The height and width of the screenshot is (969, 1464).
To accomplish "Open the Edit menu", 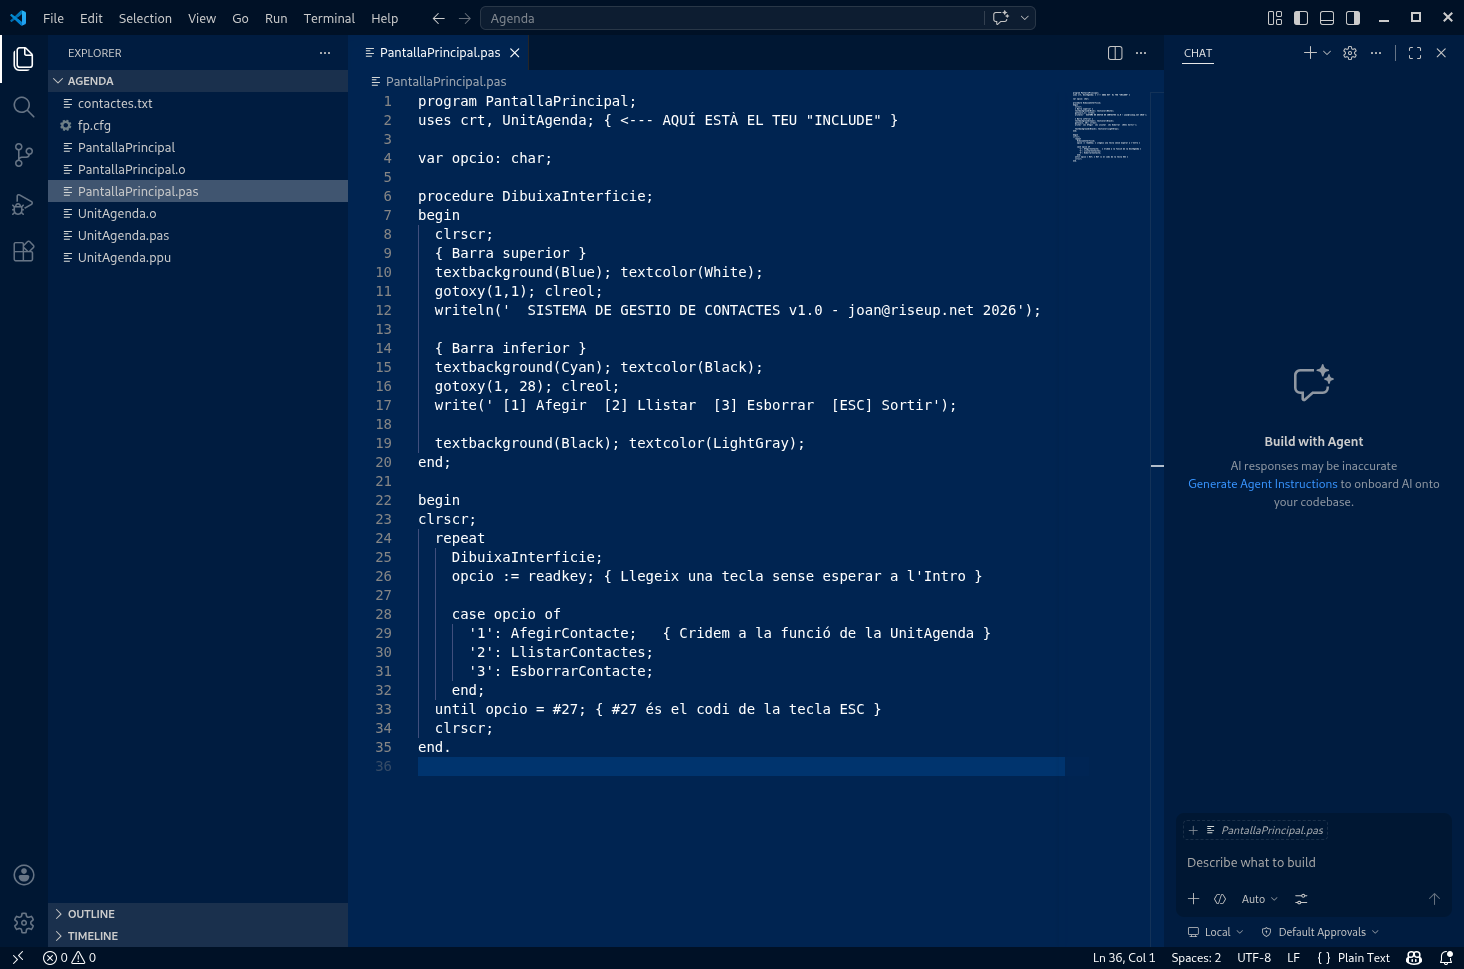I will pyautogui.click(x=91, y=18).
